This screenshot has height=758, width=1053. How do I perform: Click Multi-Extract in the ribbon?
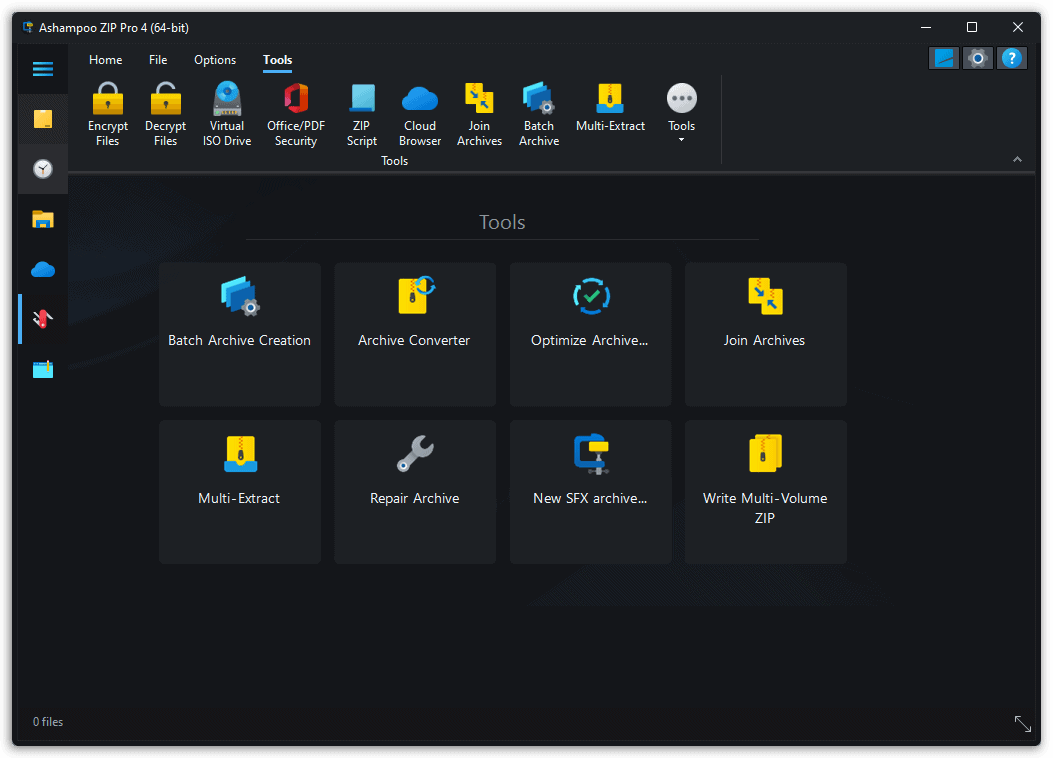pyautogui.click(x=610, y=107)
